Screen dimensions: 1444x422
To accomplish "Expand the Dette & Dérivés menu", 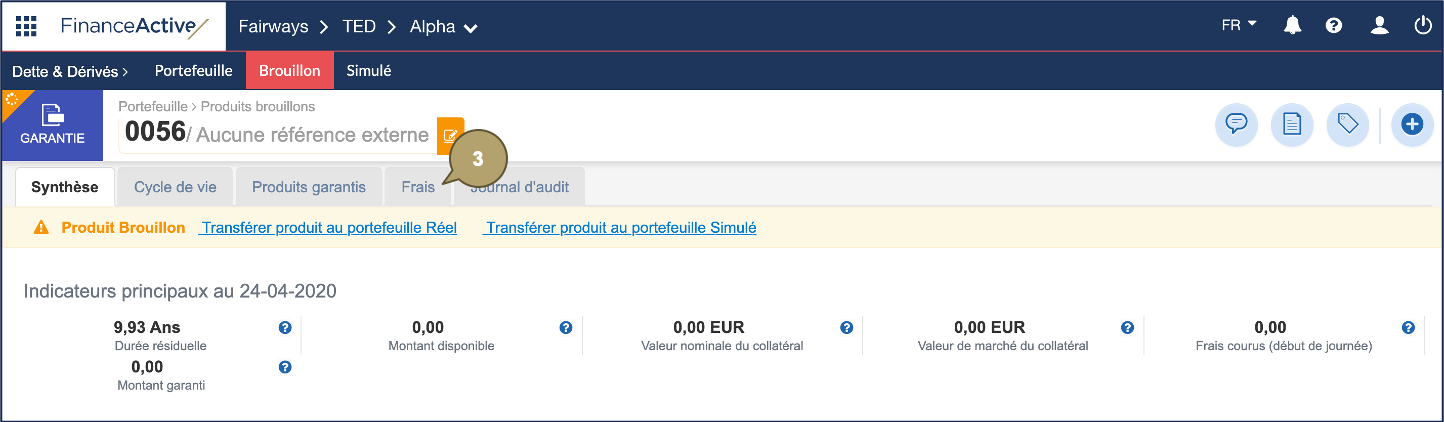I will pos(70,71).
